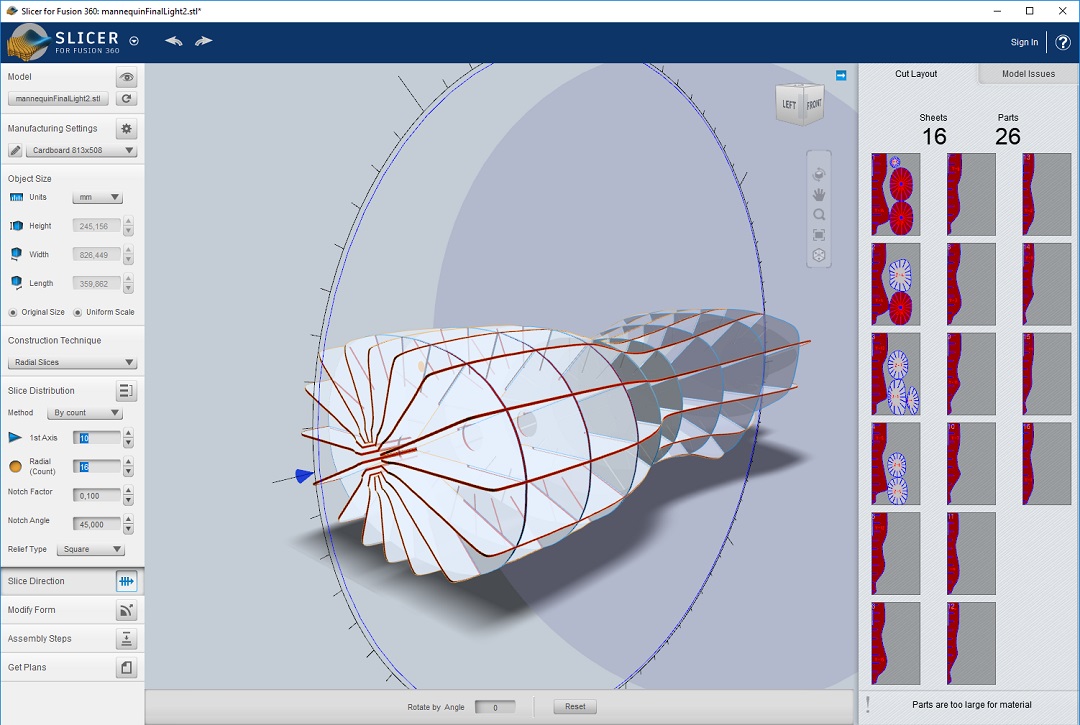This screenshot has height=725, width=1080.
Task: Click the Parts count 26
Action: click(x=1008, y=136)
